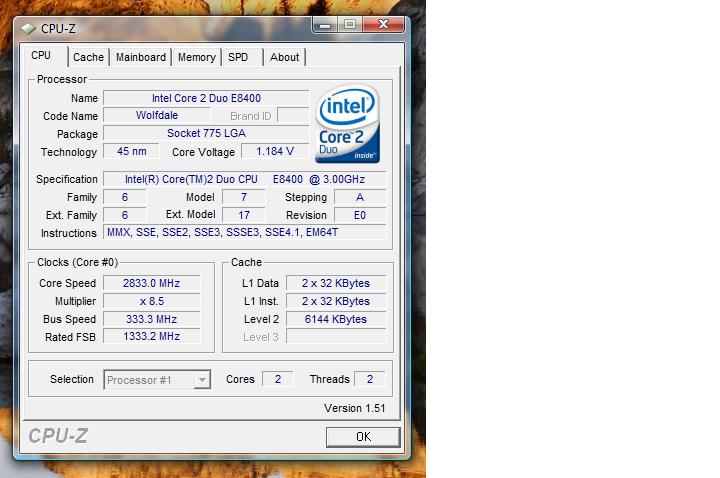Click the Technology value 45 nm

pos(131,151)
